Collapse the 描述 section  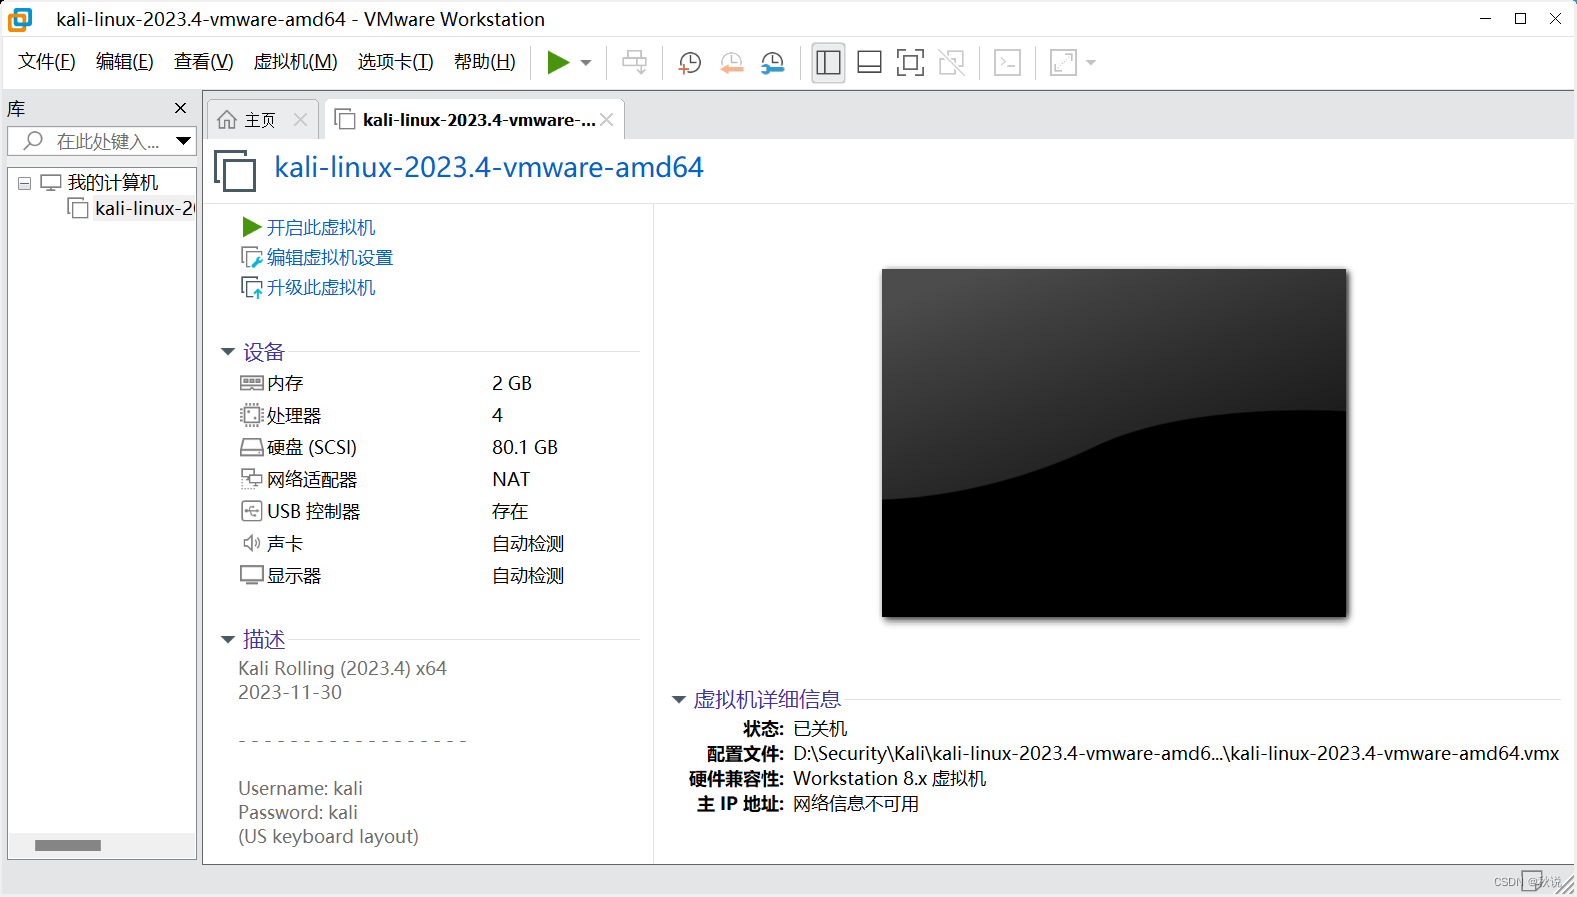coord(228,639)
